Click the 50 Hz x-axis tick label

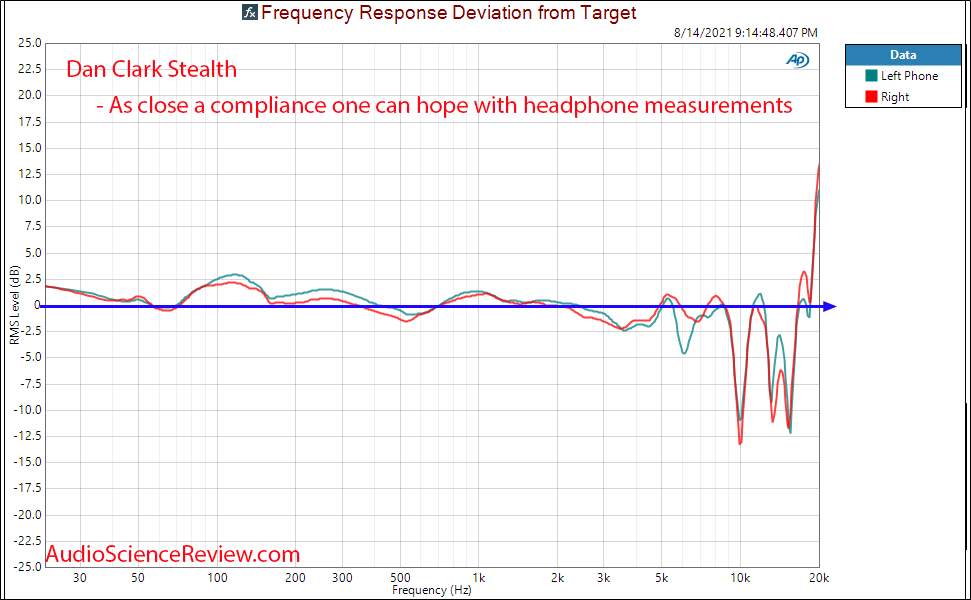point(137,578)
